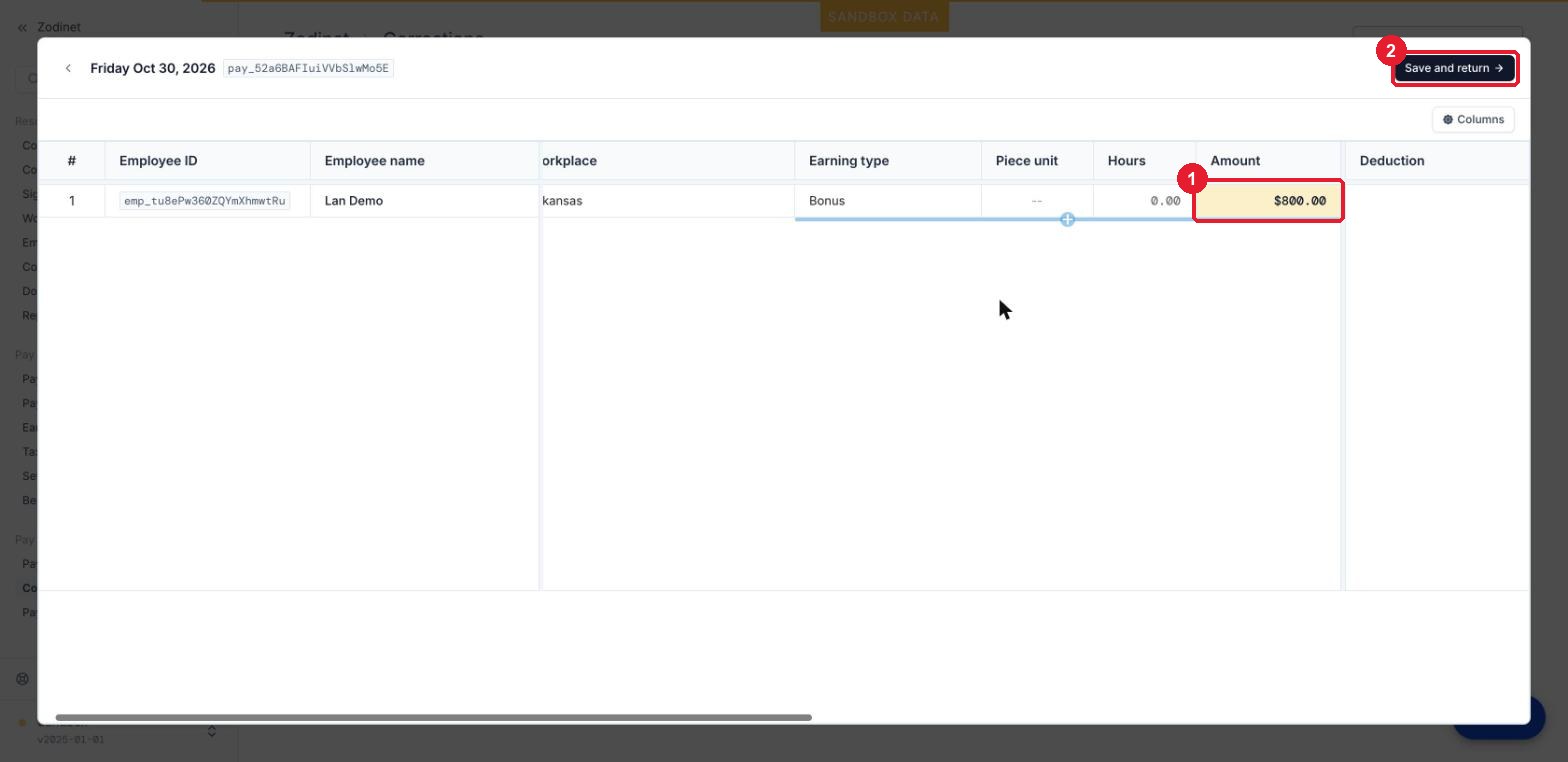1568x762 pixels.
Task: Click the Piece unit cell showing dashes
Action: (1037, 201)
